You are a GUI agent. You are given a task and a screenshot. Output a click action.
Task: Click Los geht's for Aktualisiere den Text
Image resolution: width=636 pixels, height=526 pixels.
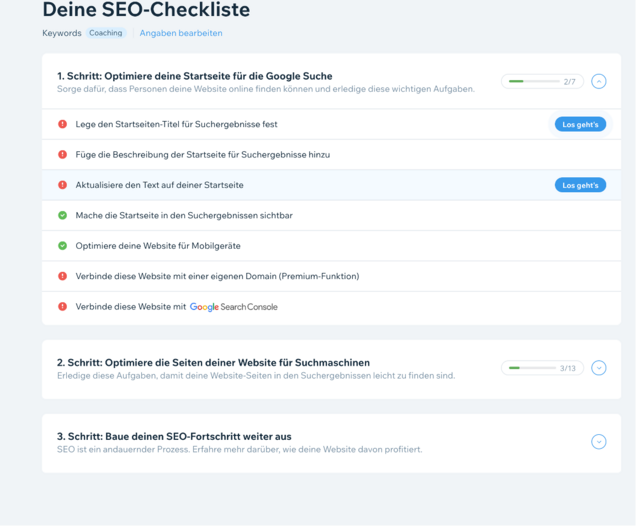coord(580,185)
